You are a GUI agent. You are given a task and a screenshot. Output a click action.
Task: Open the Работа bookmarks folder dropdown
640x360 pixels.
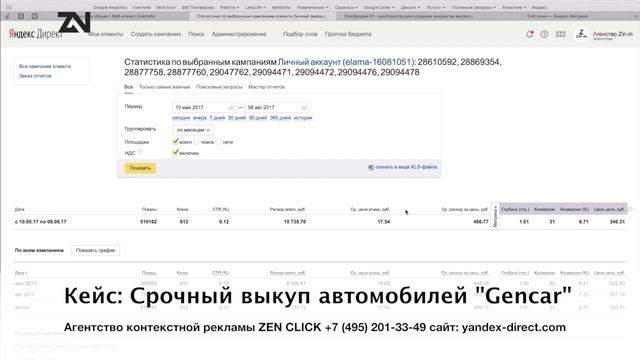click(229, 7)
